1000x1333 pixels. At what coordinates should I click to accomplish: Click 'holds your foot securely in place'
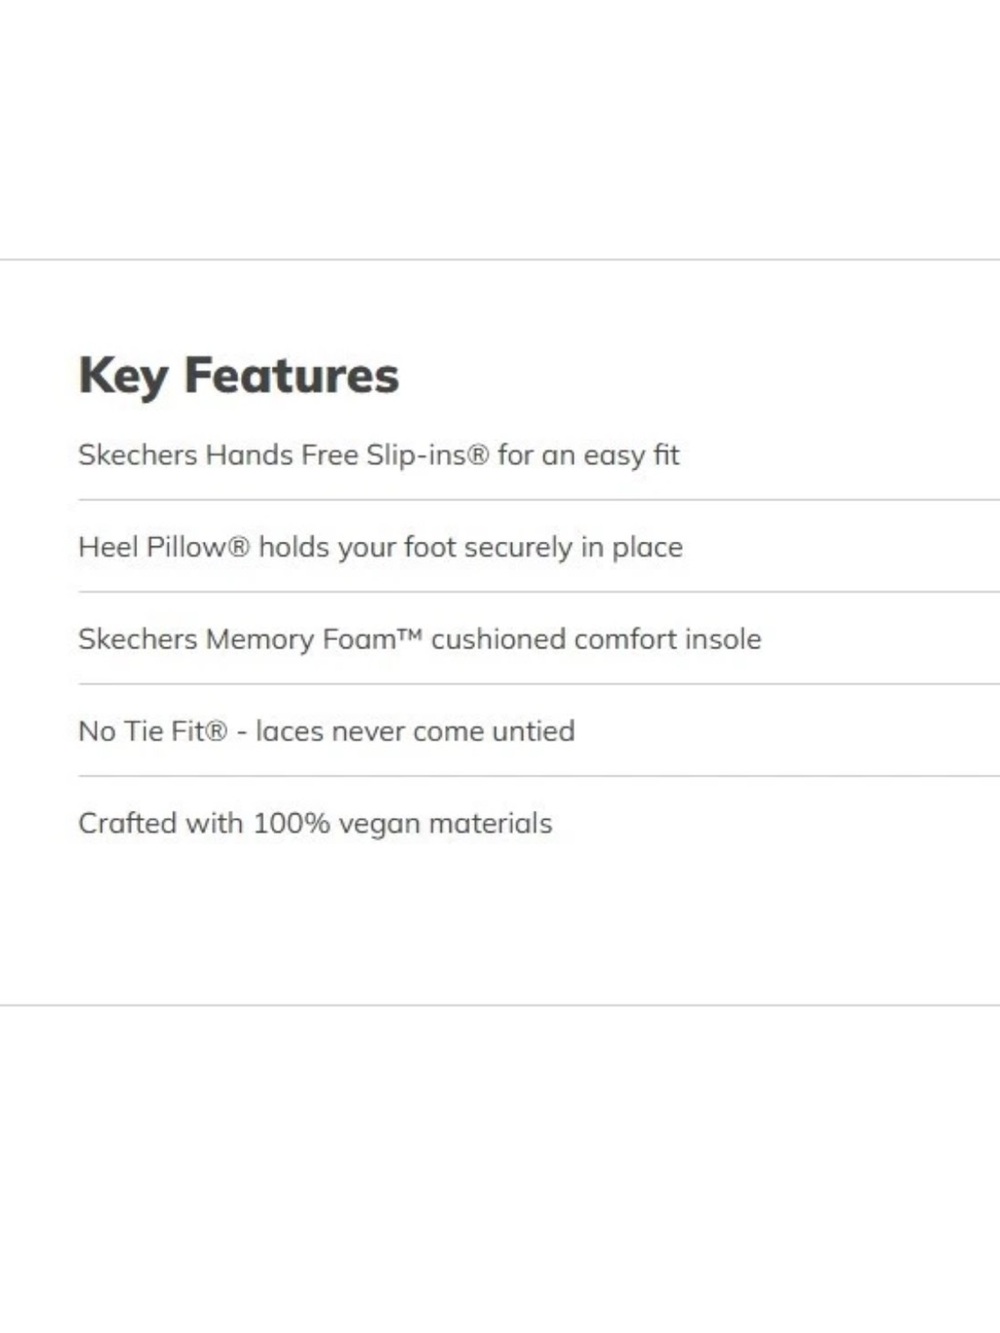pyautogui.click(x=471, y=548)
